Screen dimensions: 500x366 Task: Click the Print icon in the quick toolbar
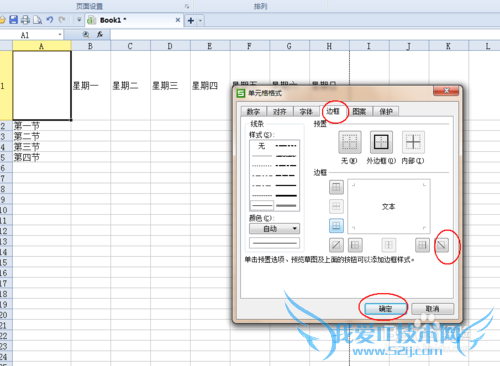pos(25,20)
